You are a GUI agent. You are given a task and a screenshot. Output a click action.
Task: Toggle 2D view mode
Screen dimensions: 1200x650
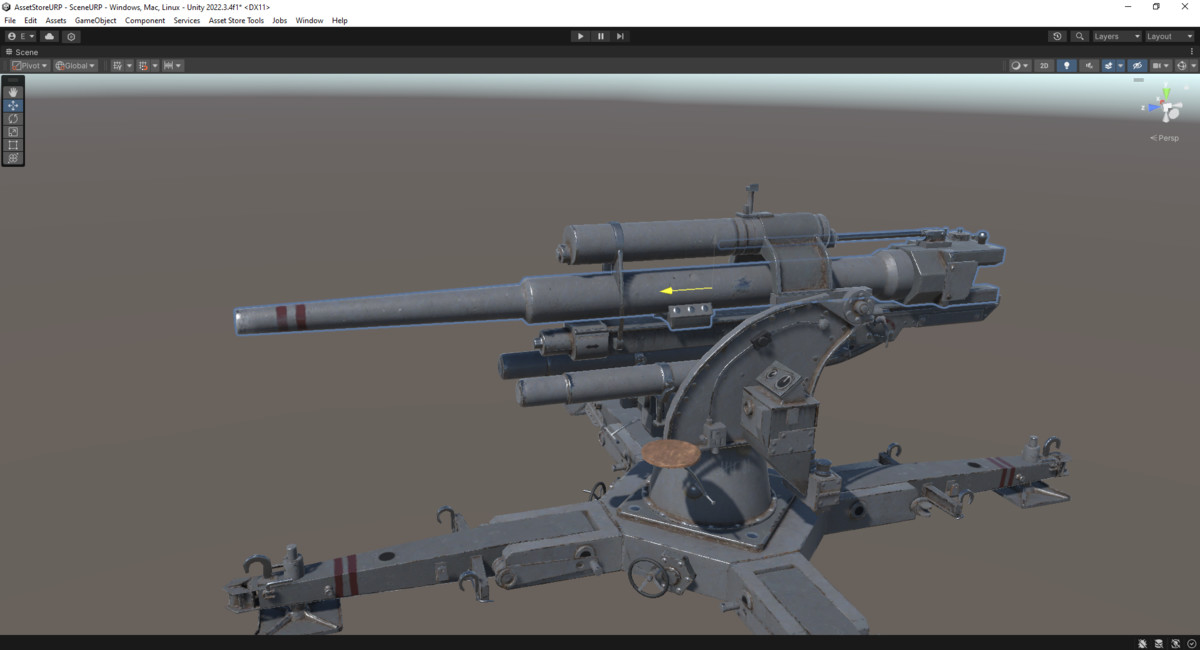point(1044,65)
